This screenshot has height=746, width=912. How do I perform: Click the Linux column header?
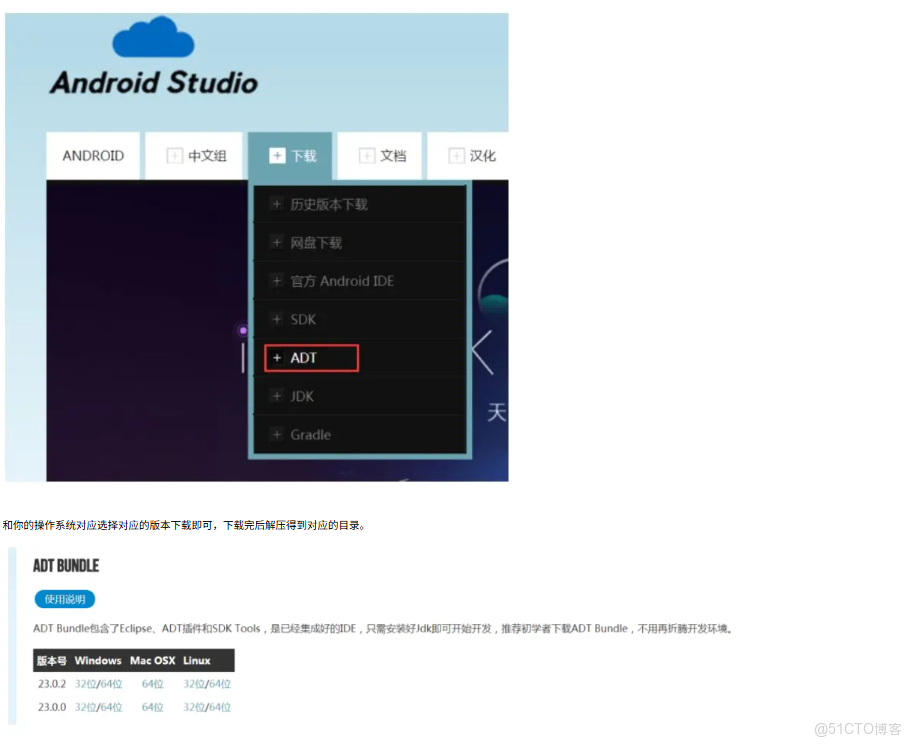(197, 661)
